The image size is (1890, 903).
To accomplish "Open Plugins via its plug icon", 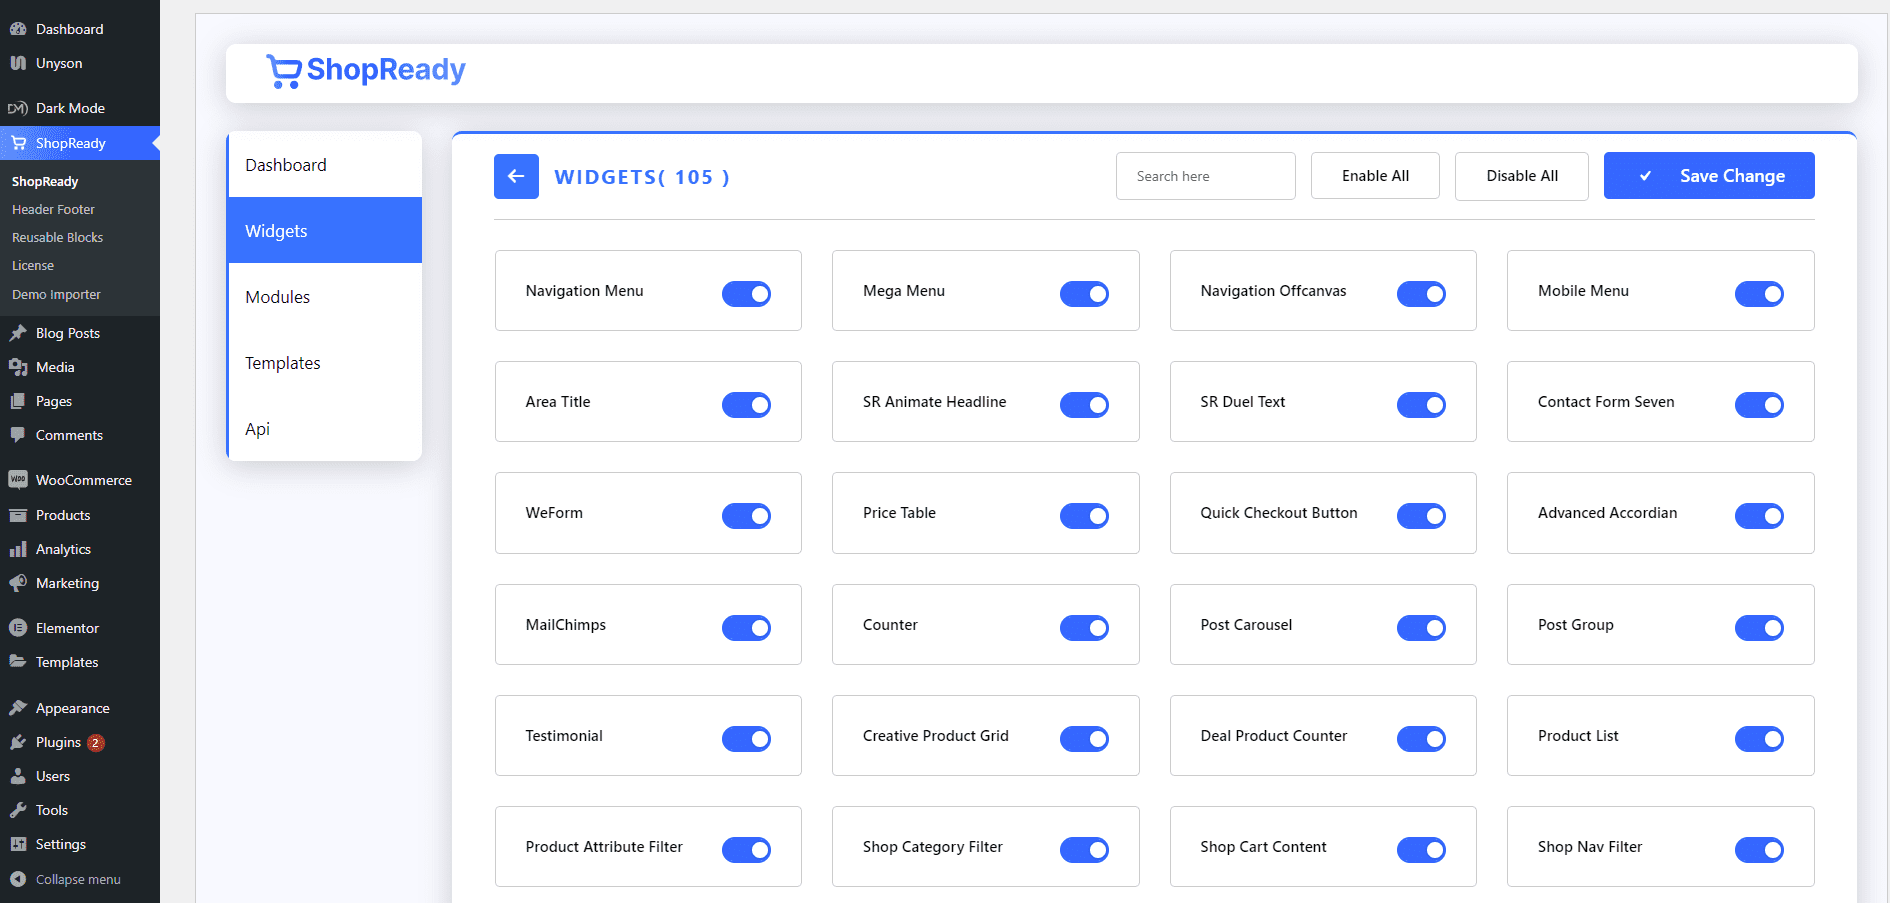I will point(18,742).
